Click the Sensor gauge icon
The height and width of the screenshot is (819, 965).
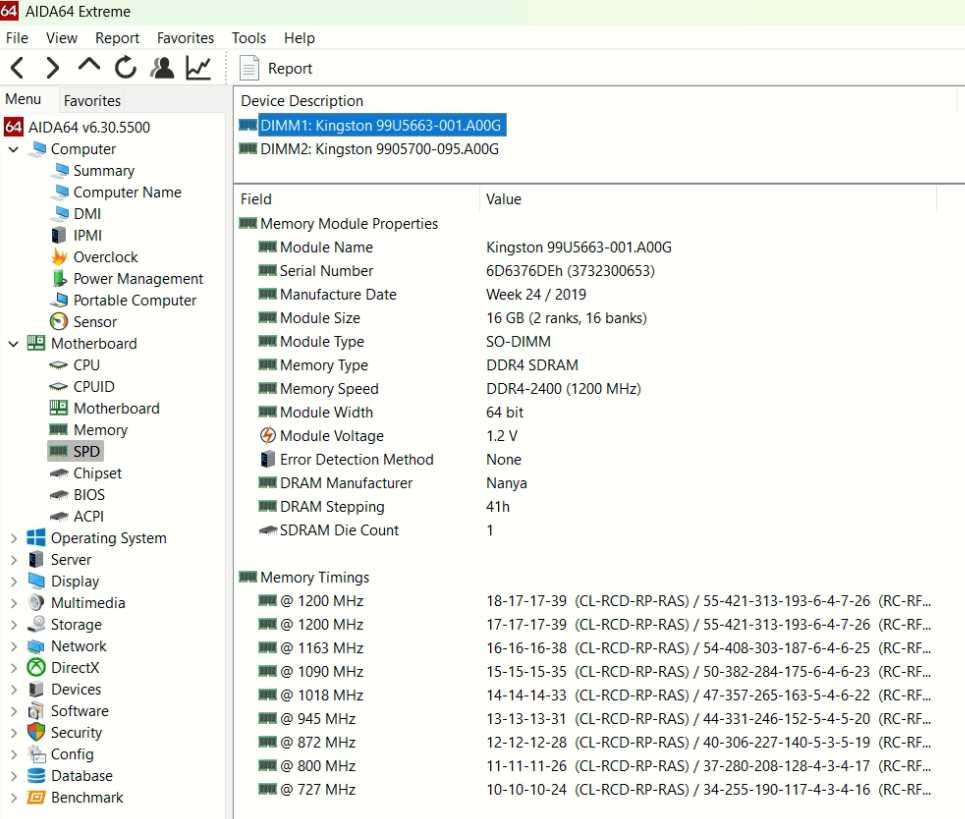pos(58,322)
